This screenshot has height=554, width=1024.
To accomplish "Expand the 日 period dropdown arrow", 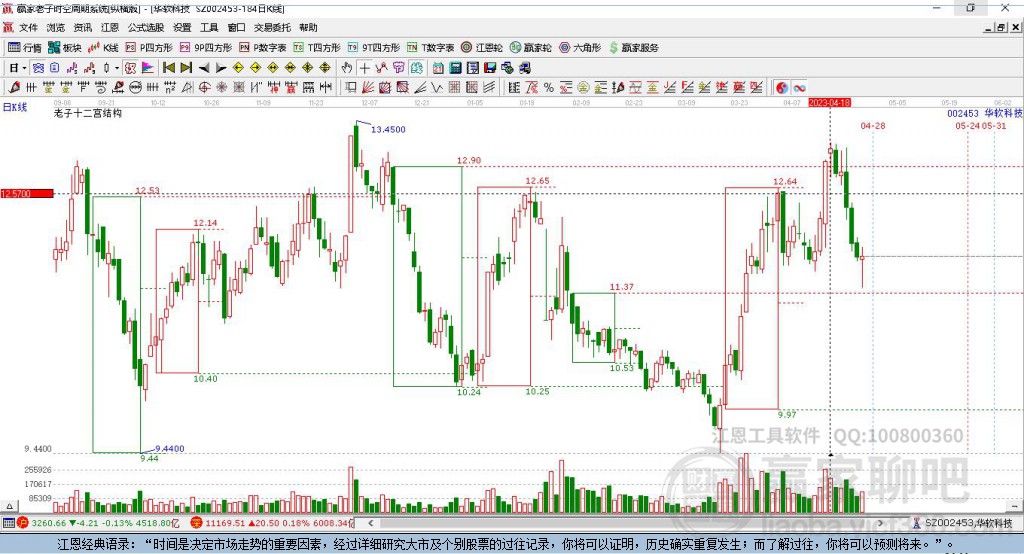I will (x=24, y=68).
